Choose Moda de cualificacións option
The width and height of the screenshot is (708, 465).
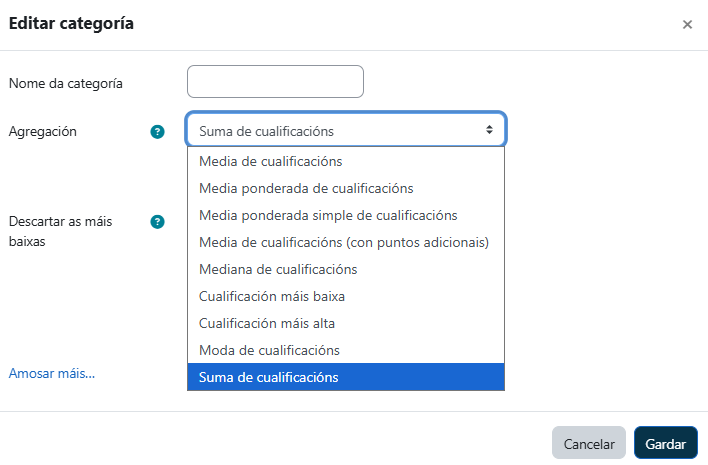pyautogui.click(x=269, y=350)
